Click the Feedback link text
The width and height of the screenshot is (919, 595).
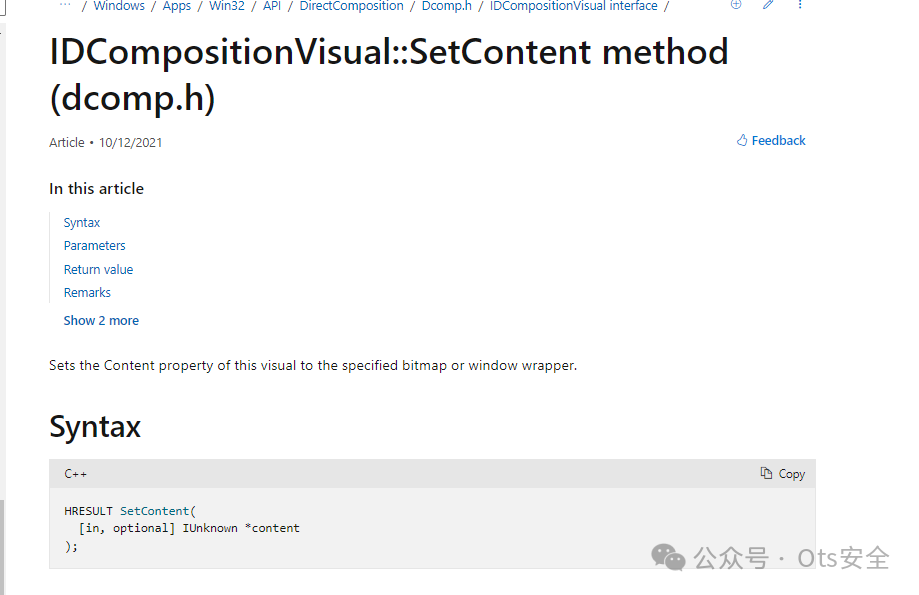tap(778, 141)
